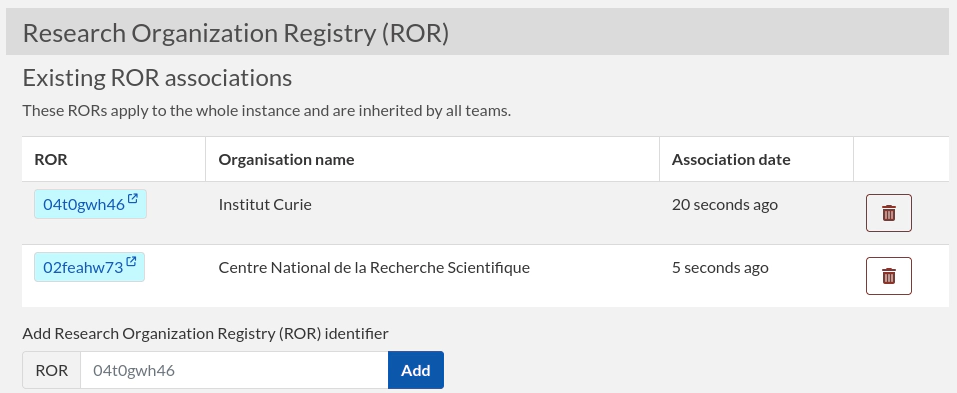Click the 'These RORs apply to the whole instance' text
Image resolution: width=957 pixels, height=393 pixels.
[267, 110]
